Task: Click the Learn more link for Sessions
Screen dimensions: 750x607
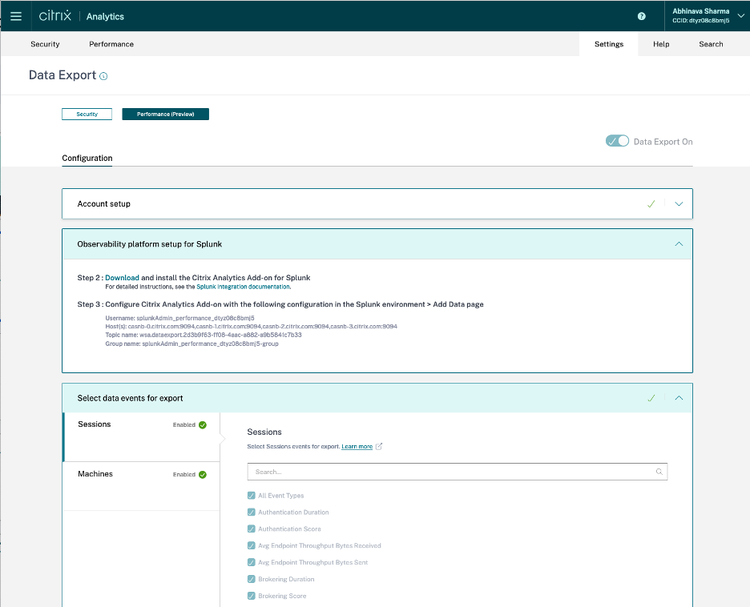Action: click(357, 446)
